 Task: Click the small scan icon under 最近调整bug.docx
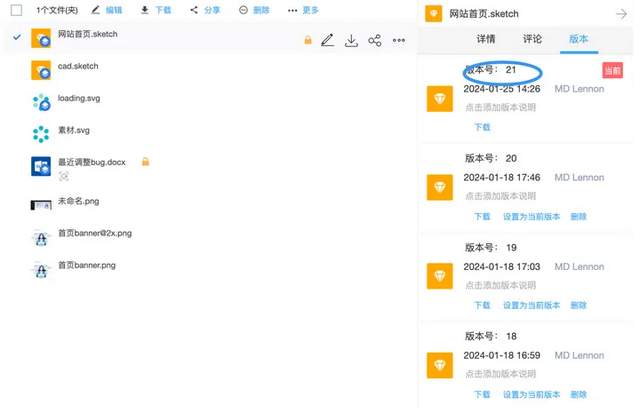(64, 176)
